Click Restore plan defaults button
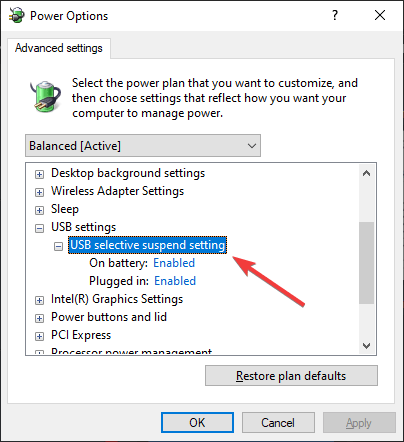The height and width of the screenshot is (442, 404). coord(291,376)
